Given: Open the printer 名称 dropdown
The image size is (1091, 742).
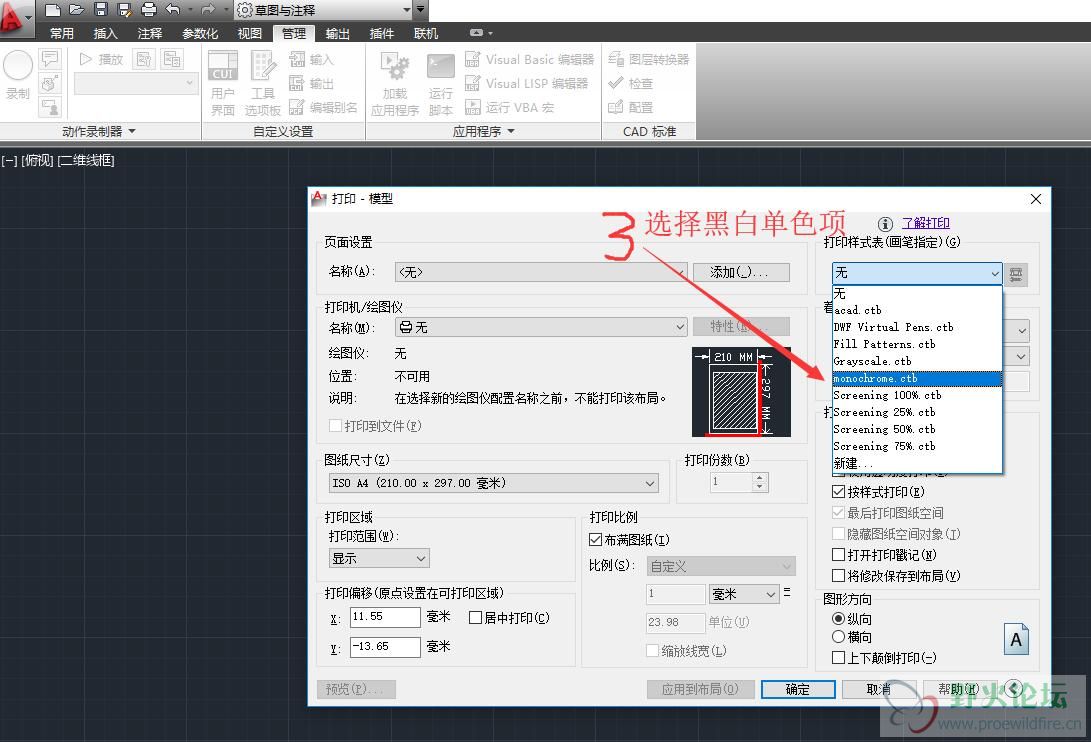Looking at the screenshot, I should [541, 326].
